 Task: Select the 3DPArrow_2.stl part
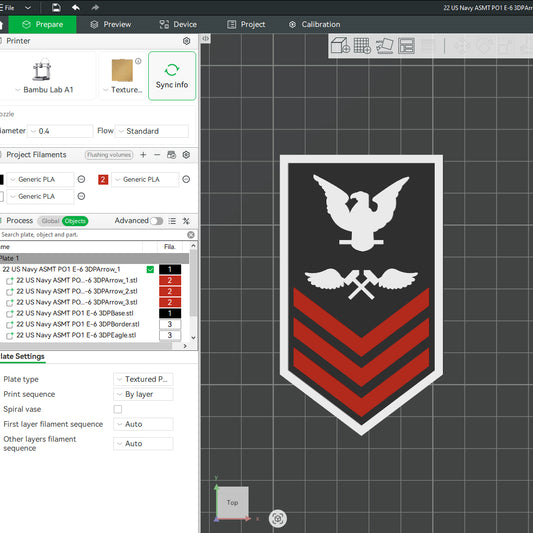coord(77,291)
